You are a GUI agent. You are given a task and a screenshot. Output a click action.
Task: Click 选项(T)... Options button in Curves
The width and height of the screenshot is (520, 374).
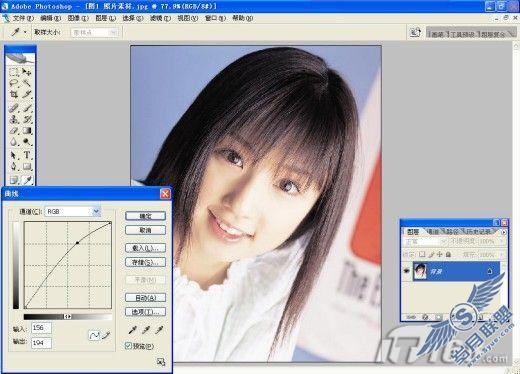point(145,312)
